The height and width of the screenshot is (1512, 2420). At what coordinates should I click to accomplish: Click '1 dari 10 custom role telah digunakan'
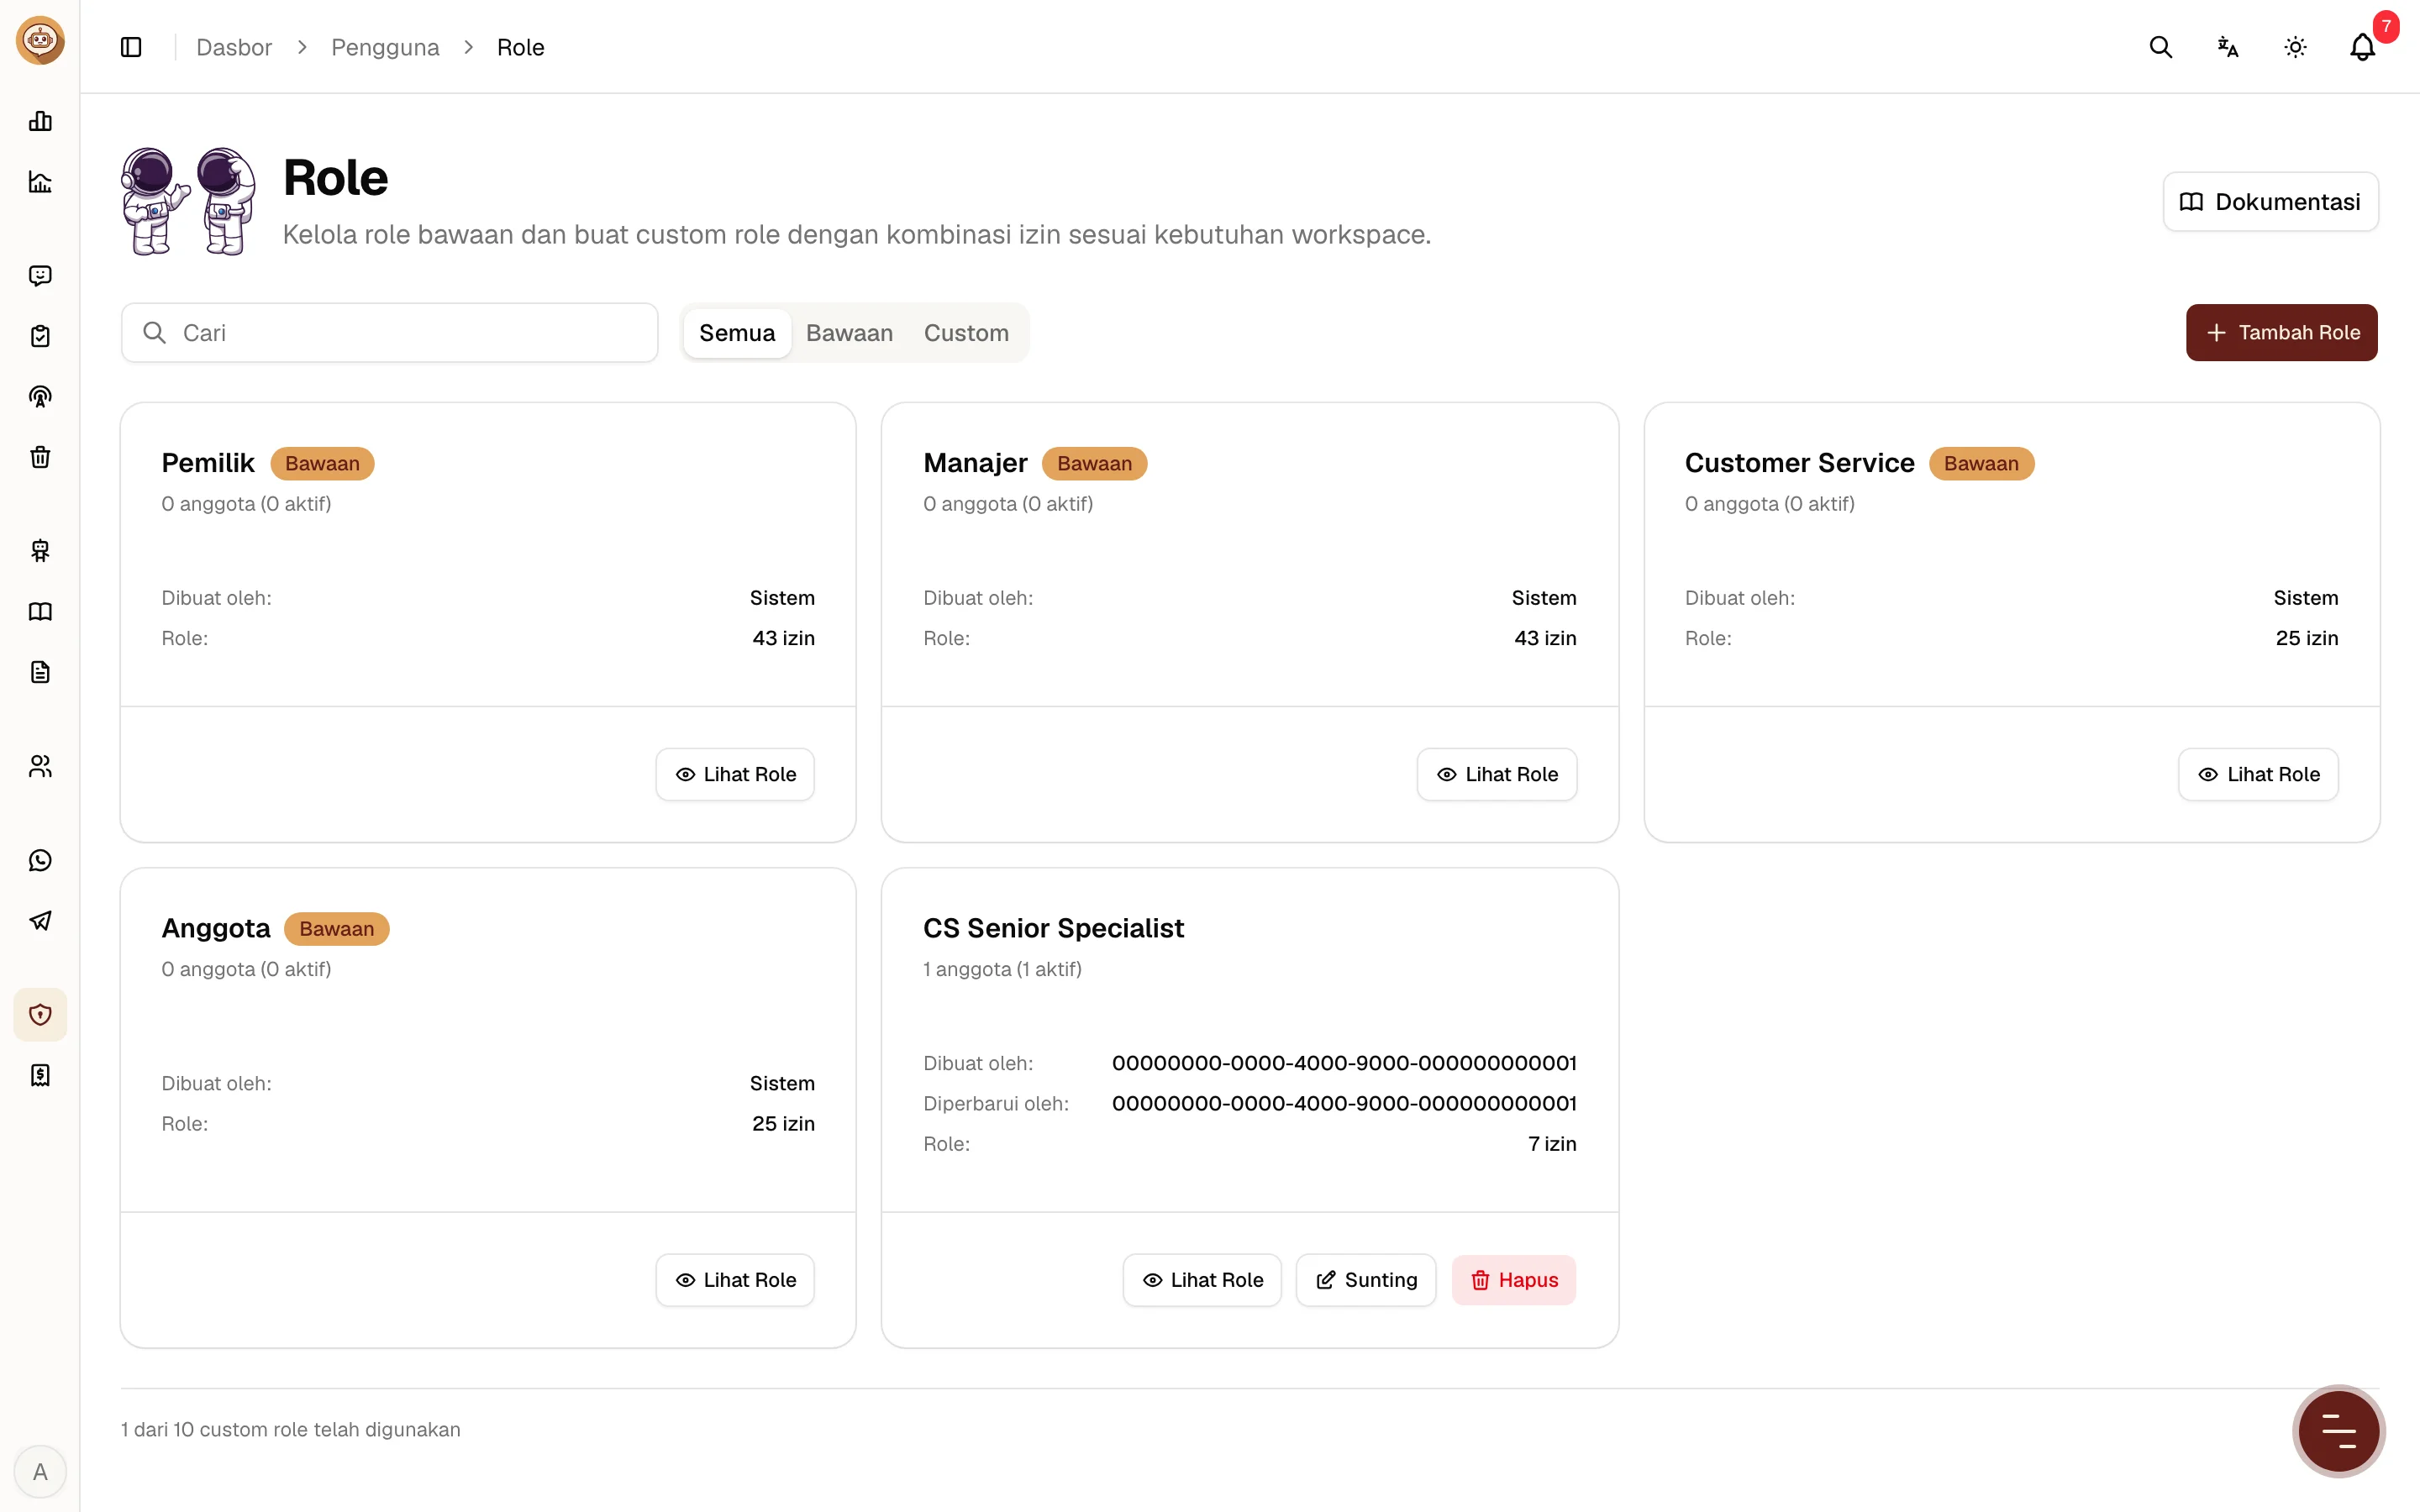[x=290, y=1429]
